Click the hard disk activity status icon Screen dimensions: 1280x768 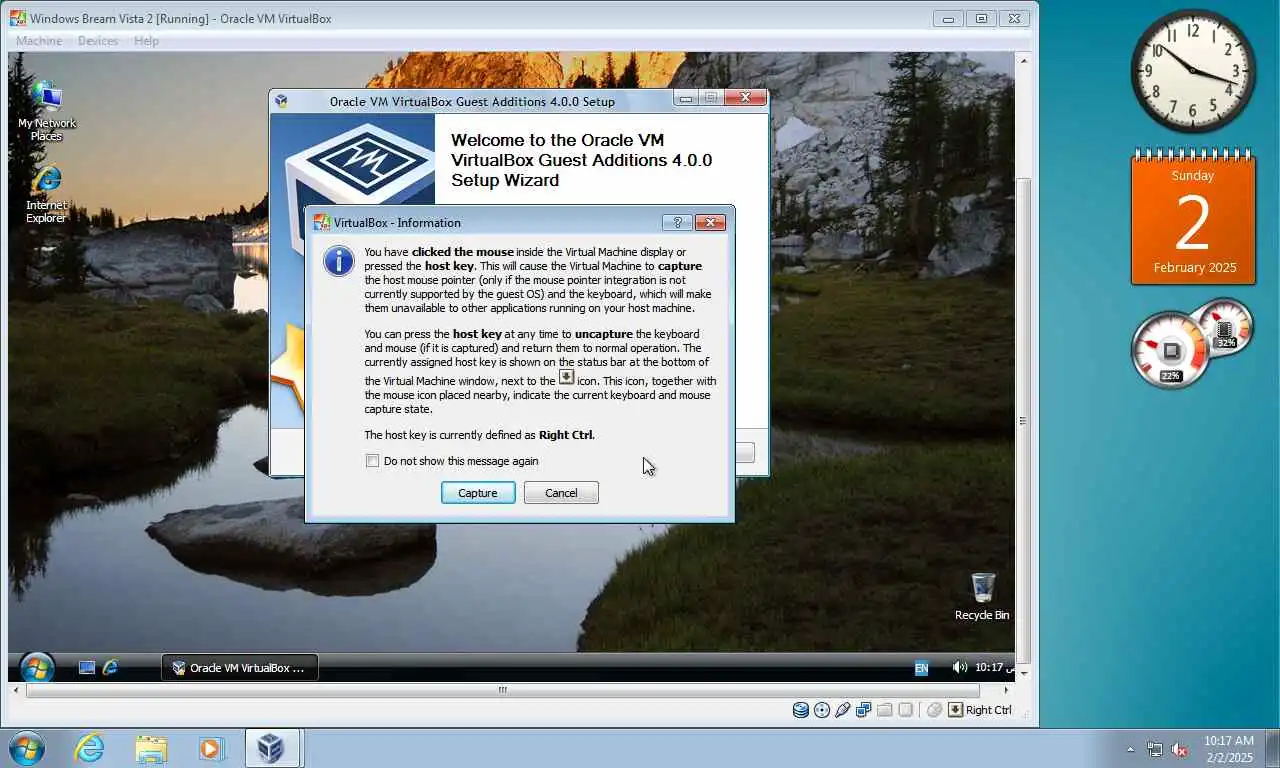click(801, 710)
